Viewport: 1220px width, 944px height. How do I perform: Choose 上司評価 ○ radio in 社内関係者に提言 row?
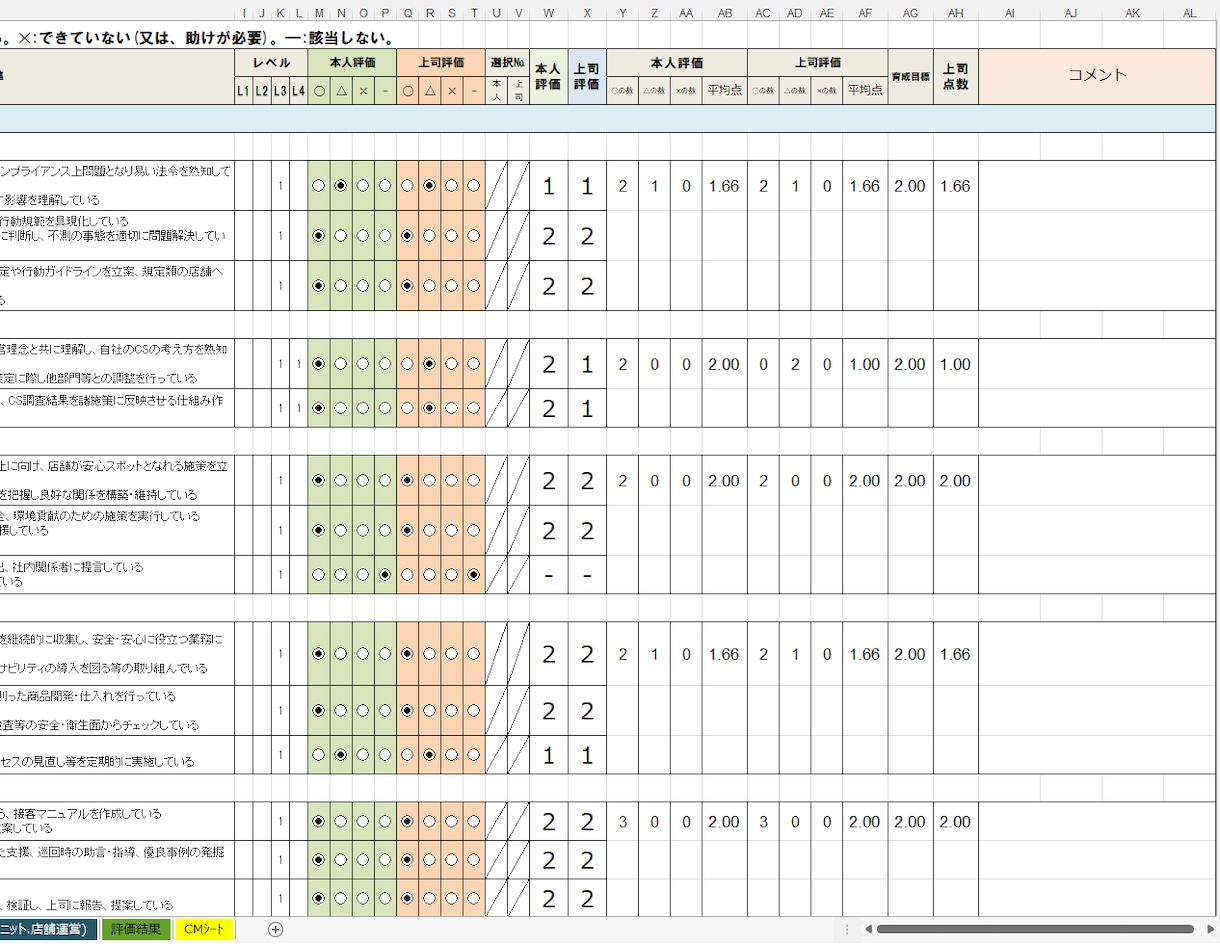point(407,575)
